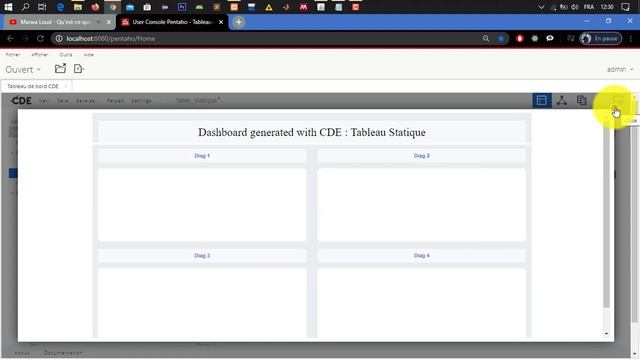Open the CDE Components panel
640x360 pixels.
(562, 100)
